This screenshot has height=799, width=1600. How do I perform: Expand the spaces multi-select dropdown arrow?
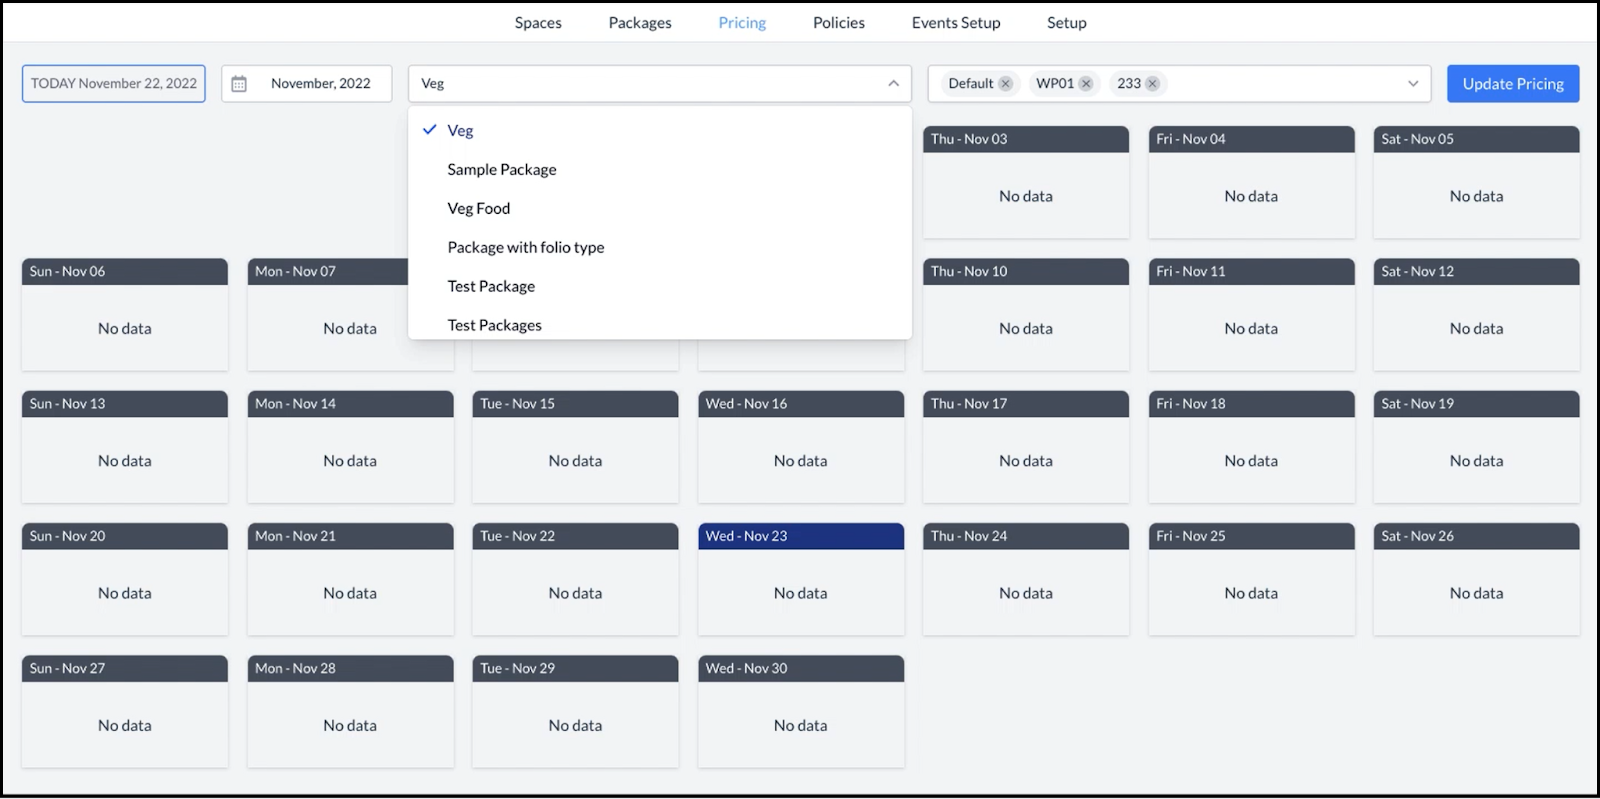click(1413, 84)
